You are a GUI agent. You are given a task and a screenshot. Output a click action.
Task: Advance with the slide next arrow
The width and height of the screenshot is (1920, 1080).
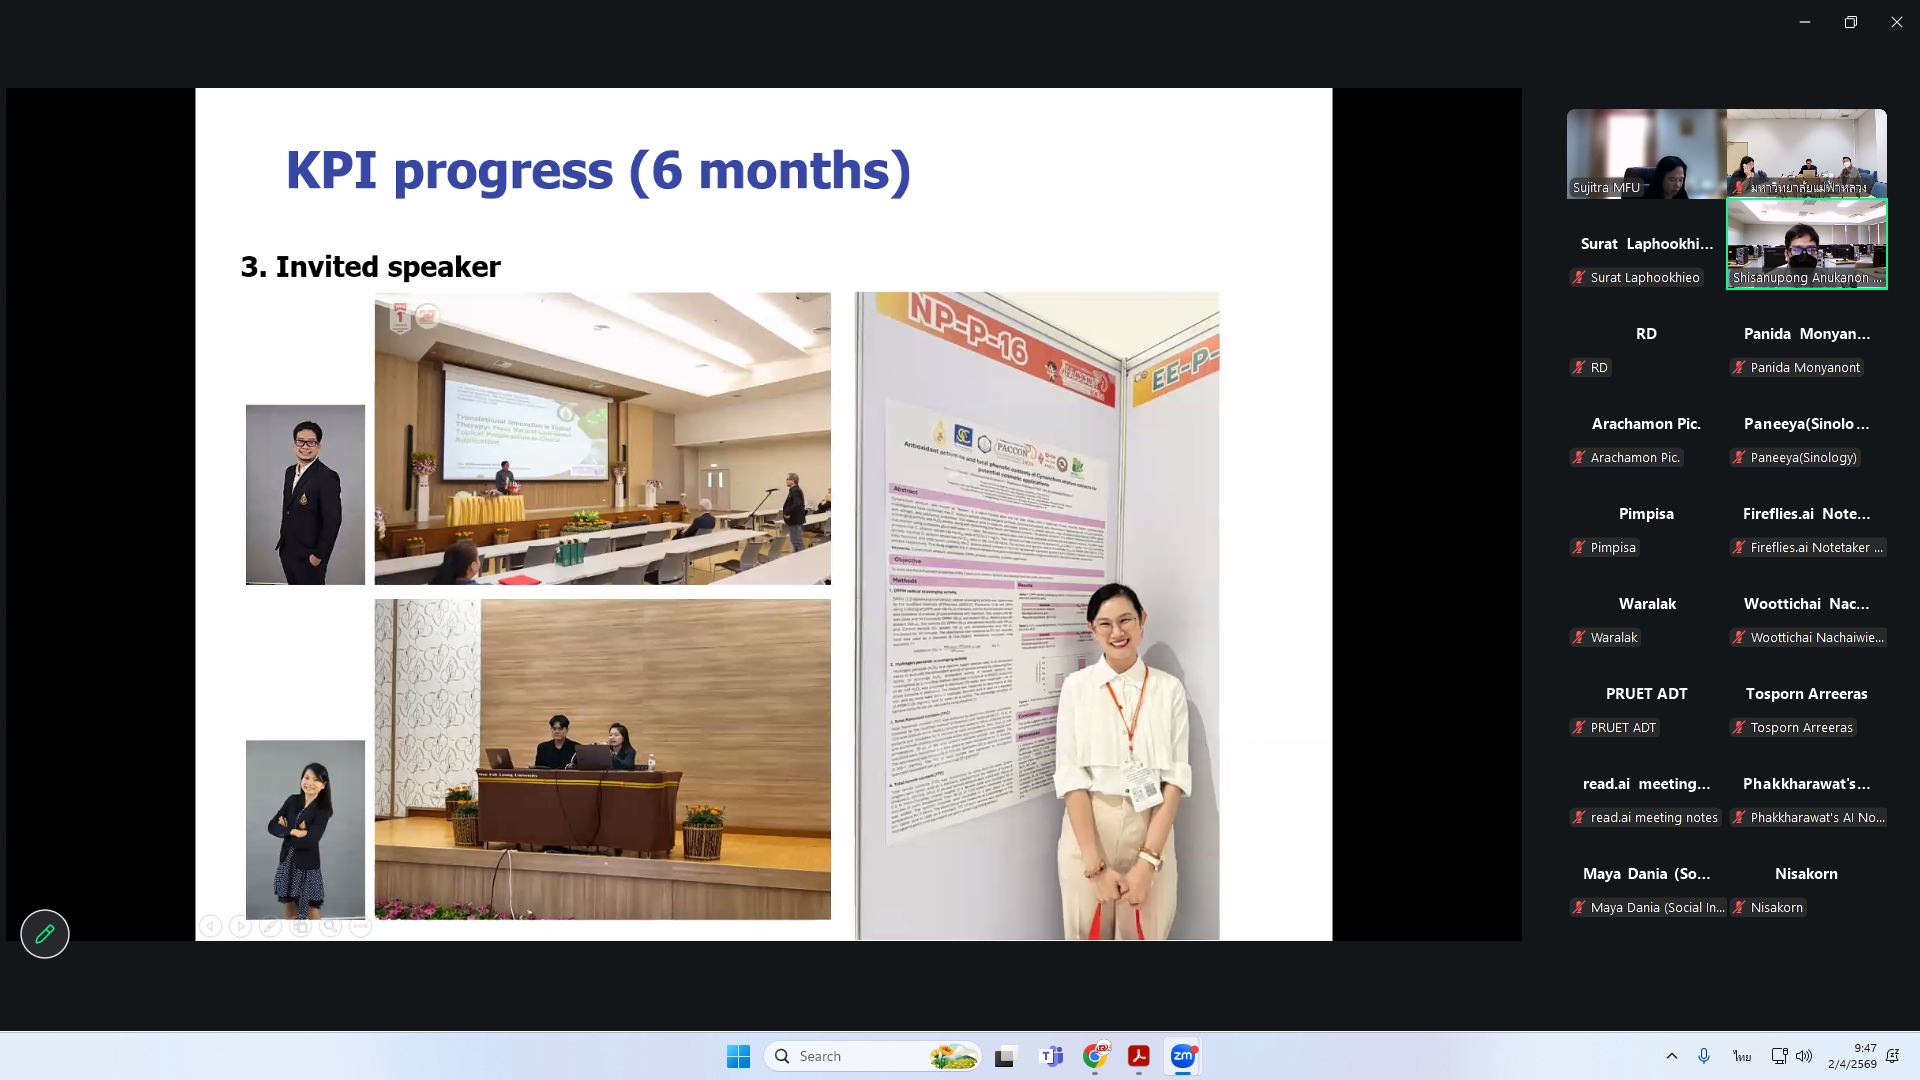(x=240, y=927)
